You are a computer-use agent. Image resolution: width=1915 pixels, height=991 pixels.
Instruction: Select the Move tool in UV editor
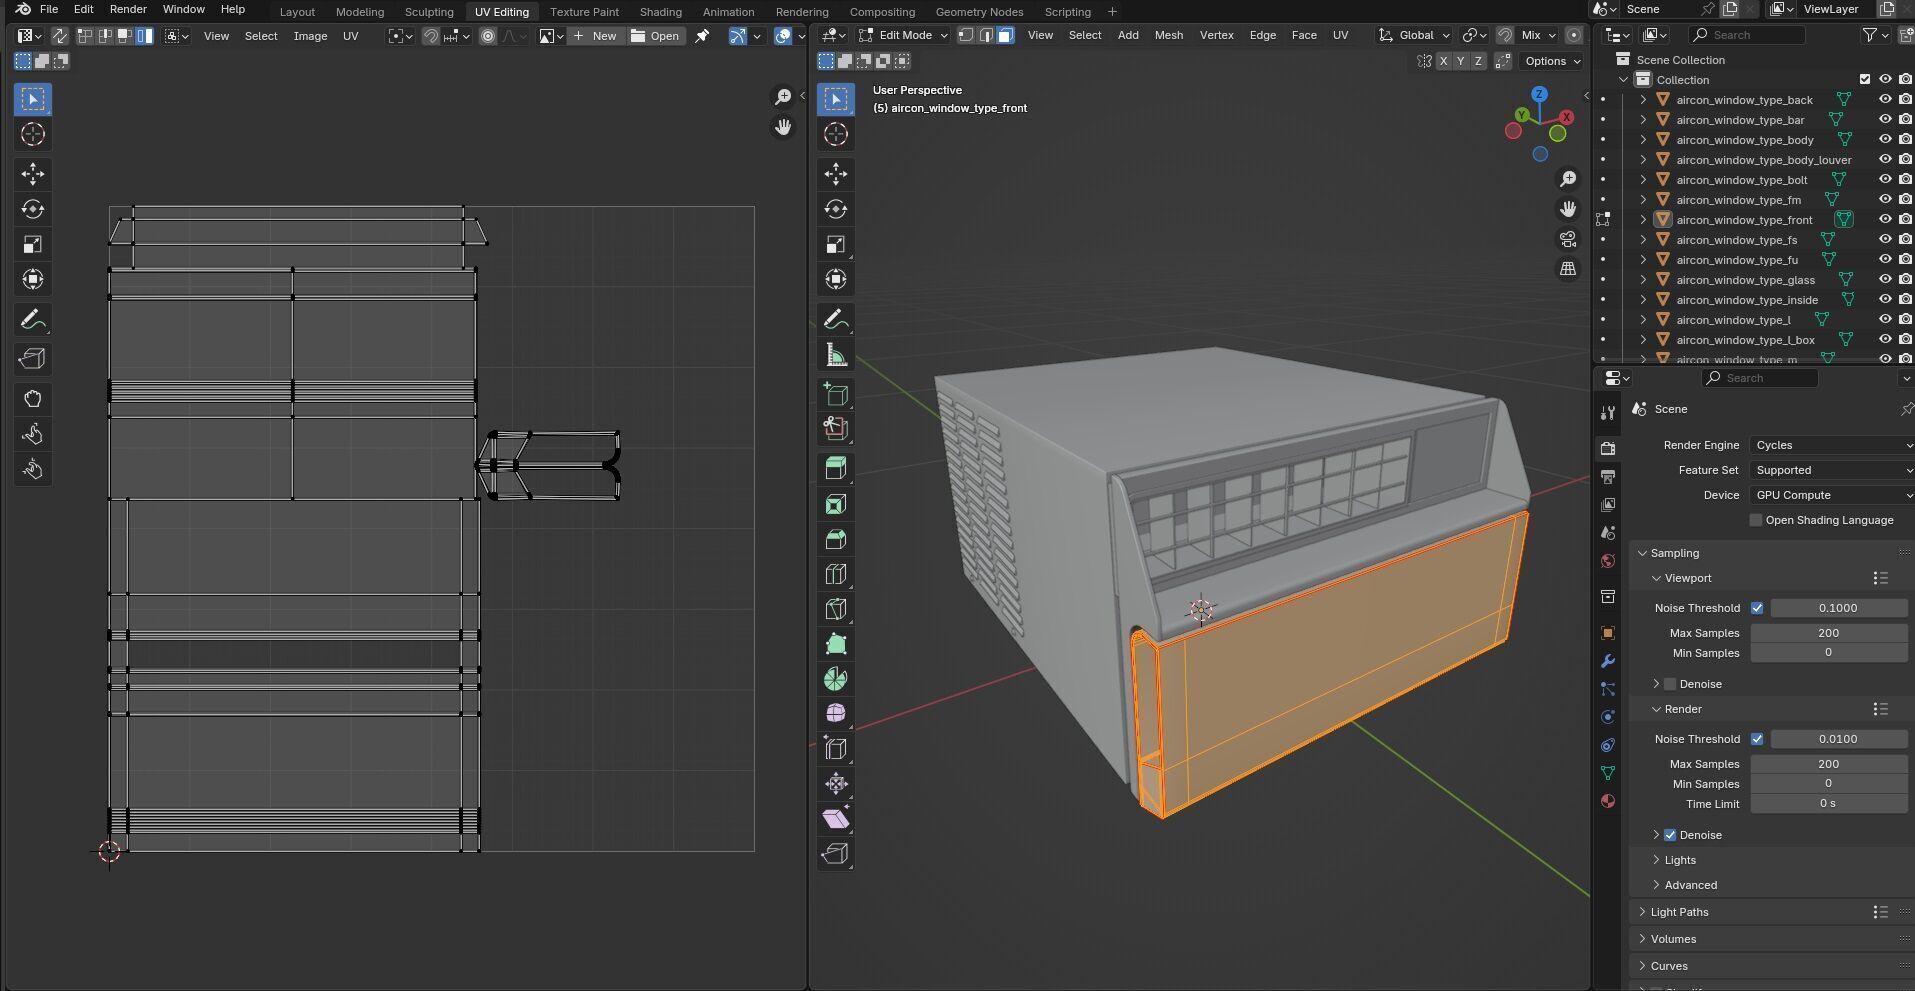(33, 174)
